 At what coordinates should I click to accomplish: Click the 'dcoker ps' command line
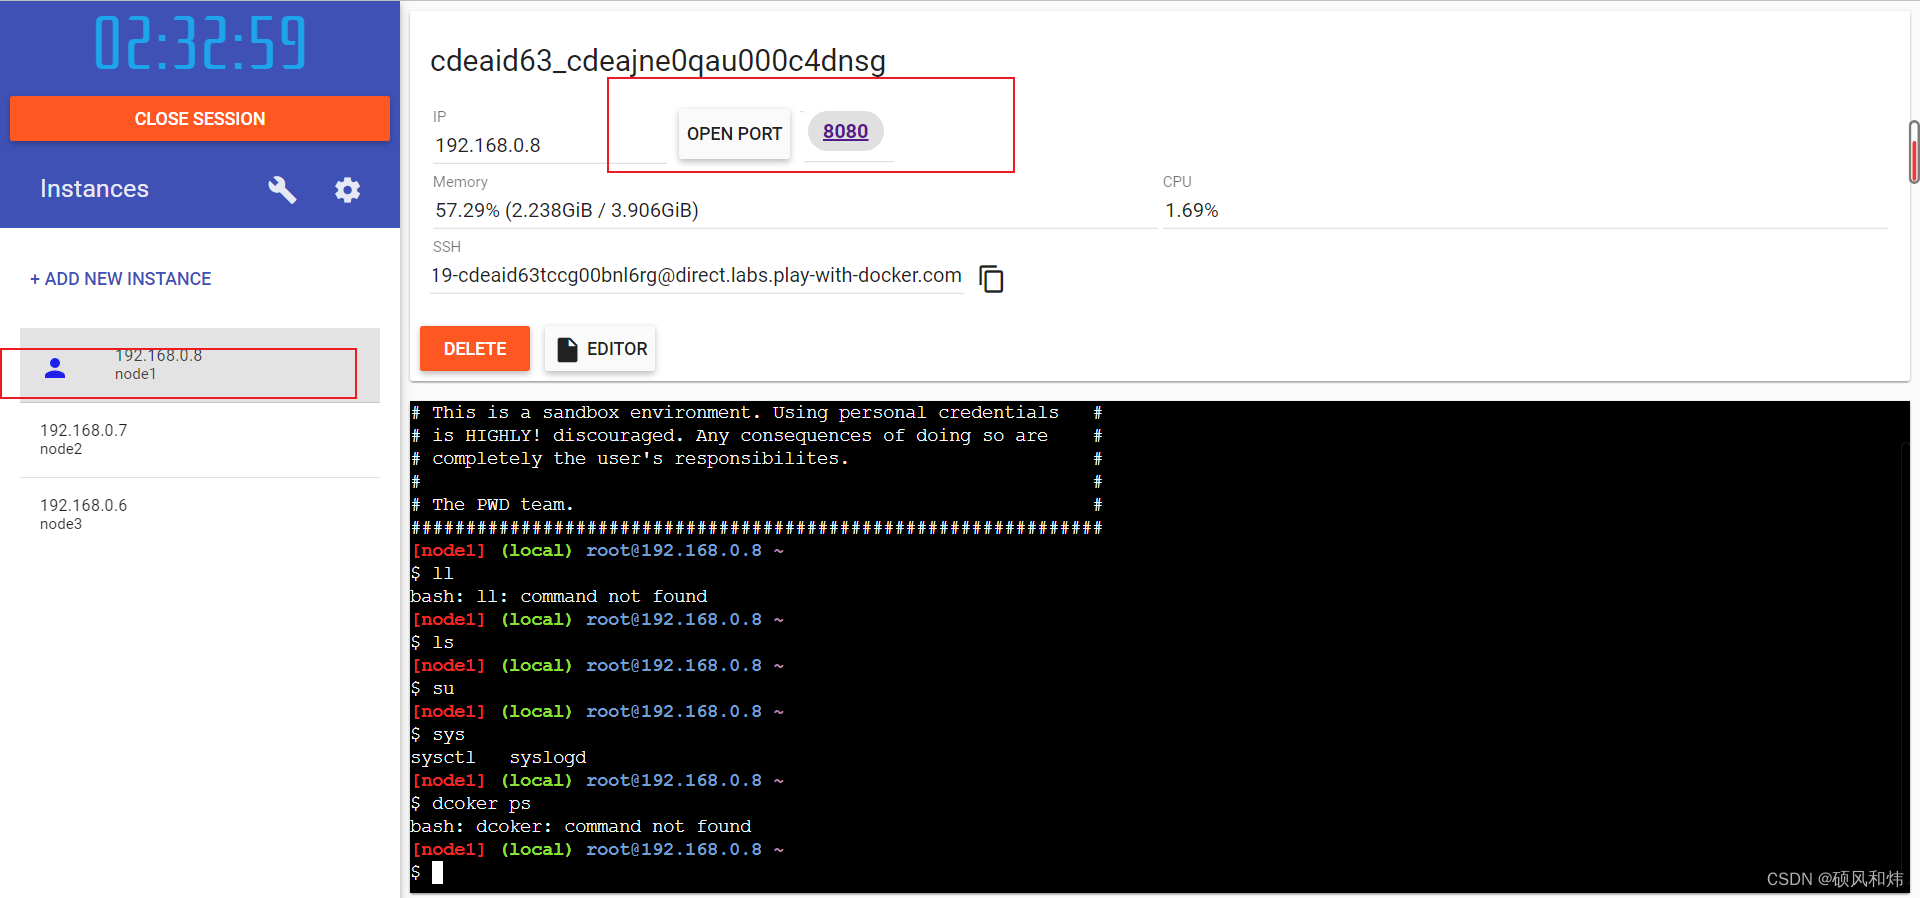tap(471, 804)
